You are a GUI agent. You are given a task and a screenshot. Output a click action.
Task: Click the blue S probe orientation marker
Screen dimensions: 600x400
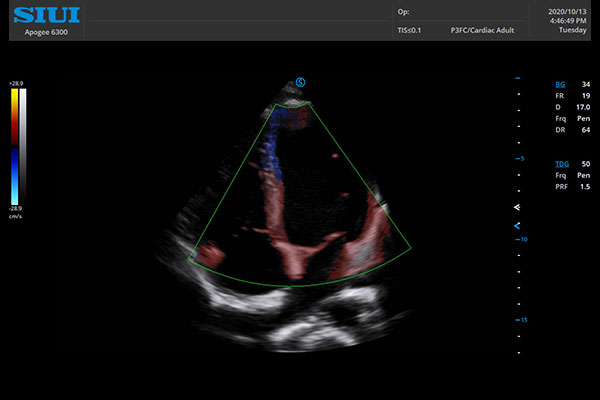pyautogui.click(x=300, y=82)
